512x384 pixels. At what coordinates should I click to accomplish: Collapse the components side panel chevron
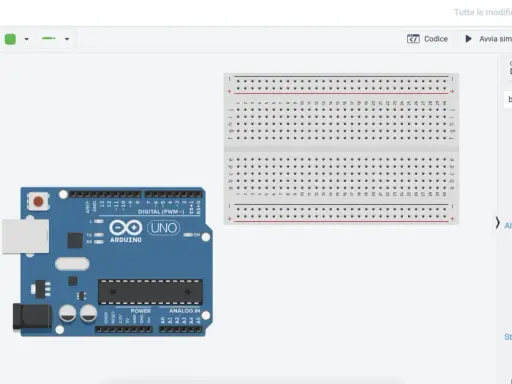(497, 223)
